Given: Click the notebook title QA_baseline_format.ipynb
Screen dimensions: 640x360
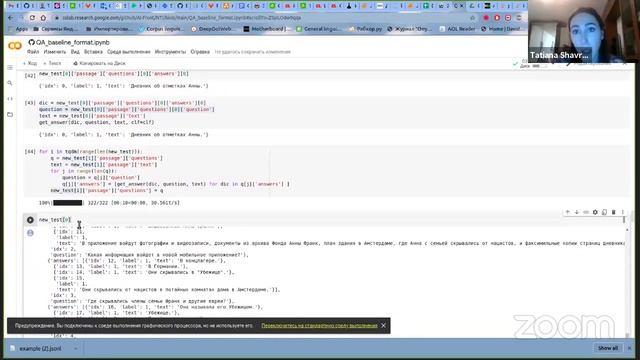Looking at the screenshot, I should [x=73, y=42].
